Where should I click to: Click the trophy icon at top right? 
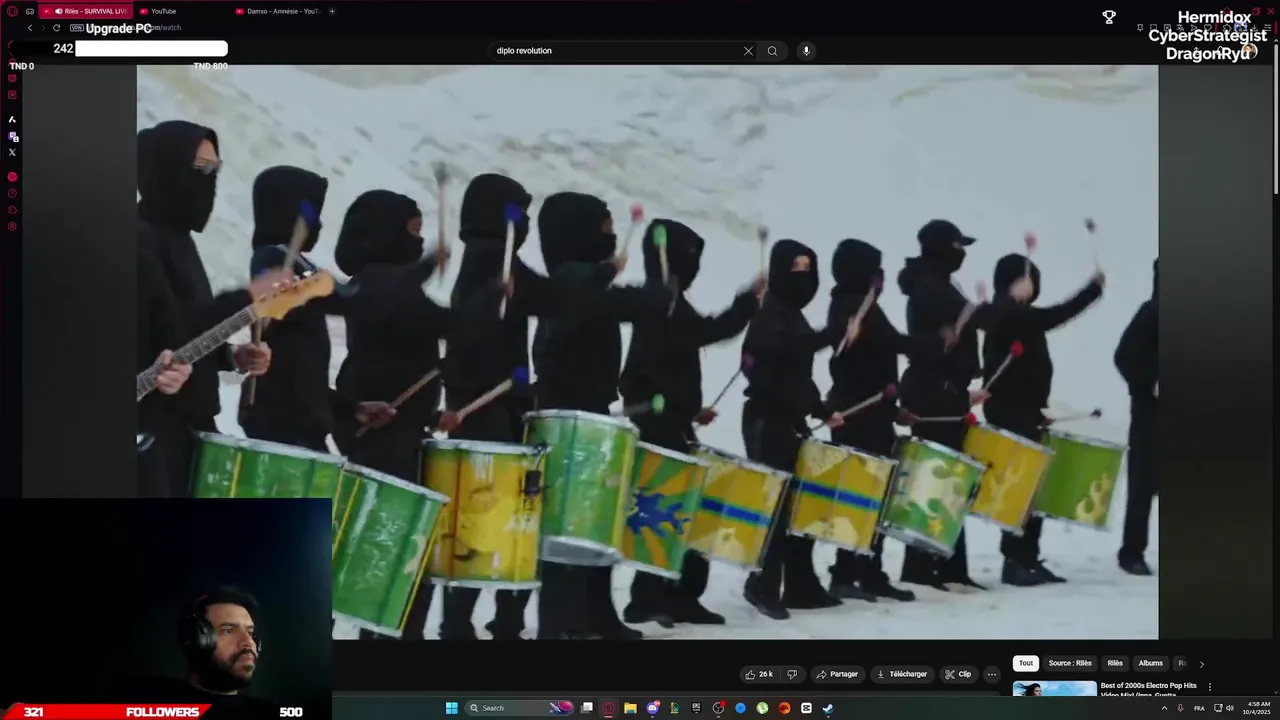click(x=1109, y=17)
